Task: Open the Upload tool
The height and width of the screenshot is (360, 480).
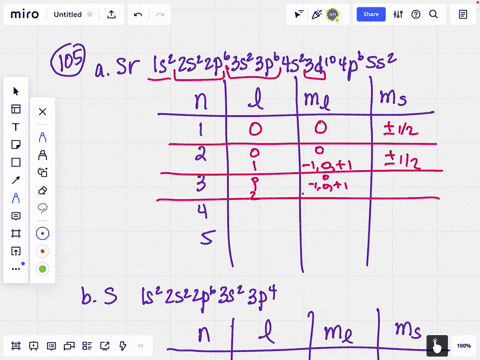Action: coord(16,251)
